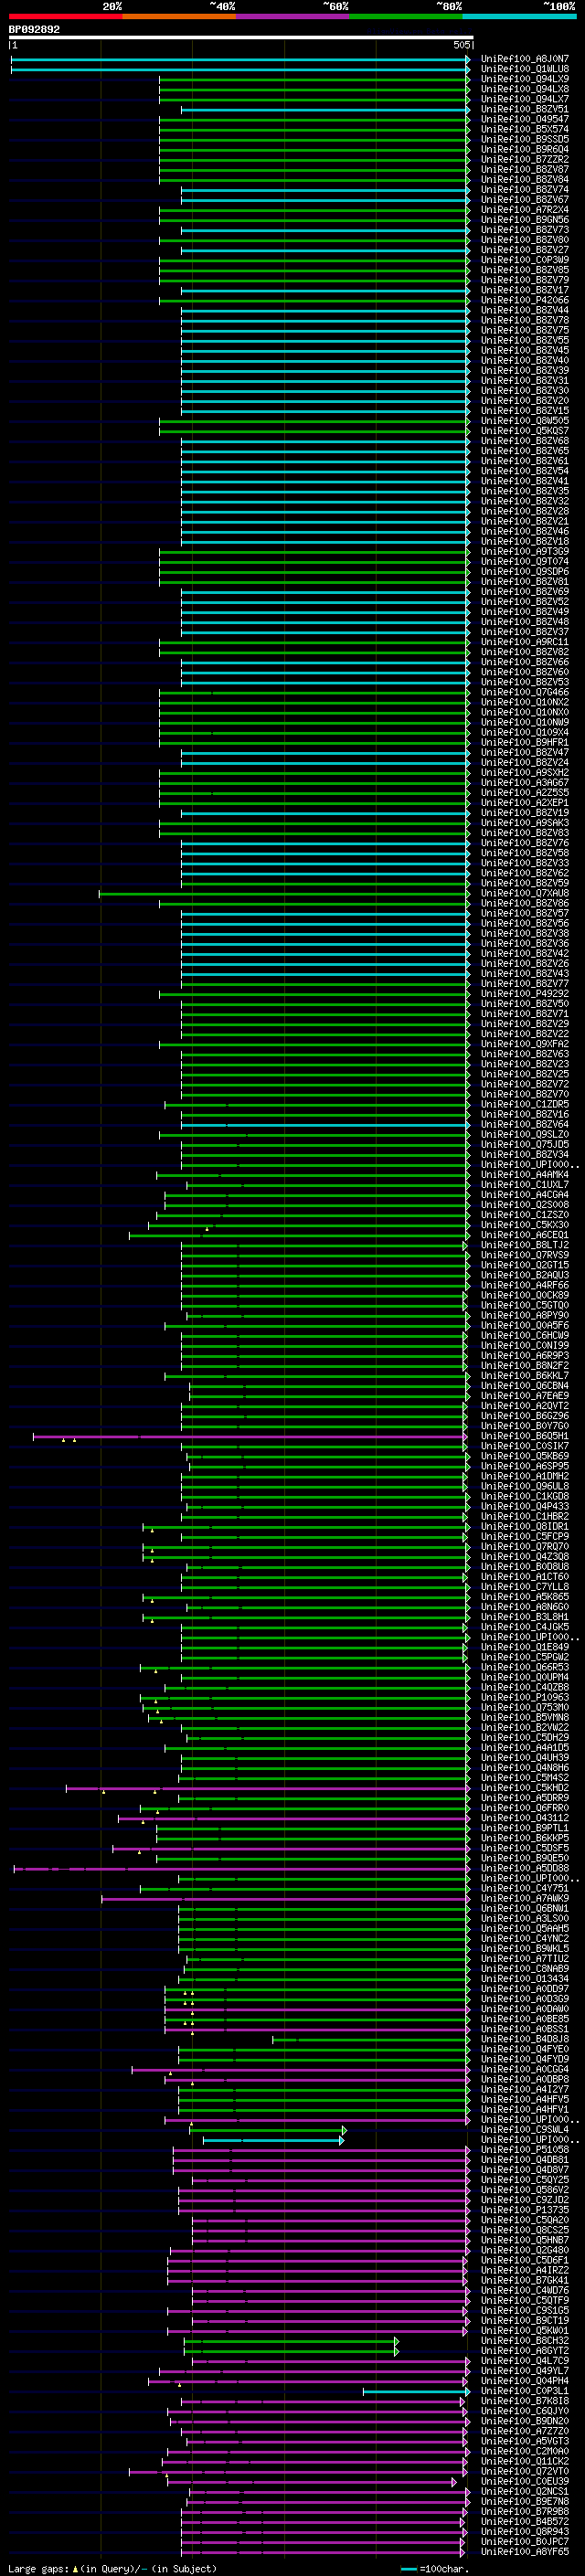
Task: Select the UniRef100_Q96UL8 label
Action: point(525,1487)
